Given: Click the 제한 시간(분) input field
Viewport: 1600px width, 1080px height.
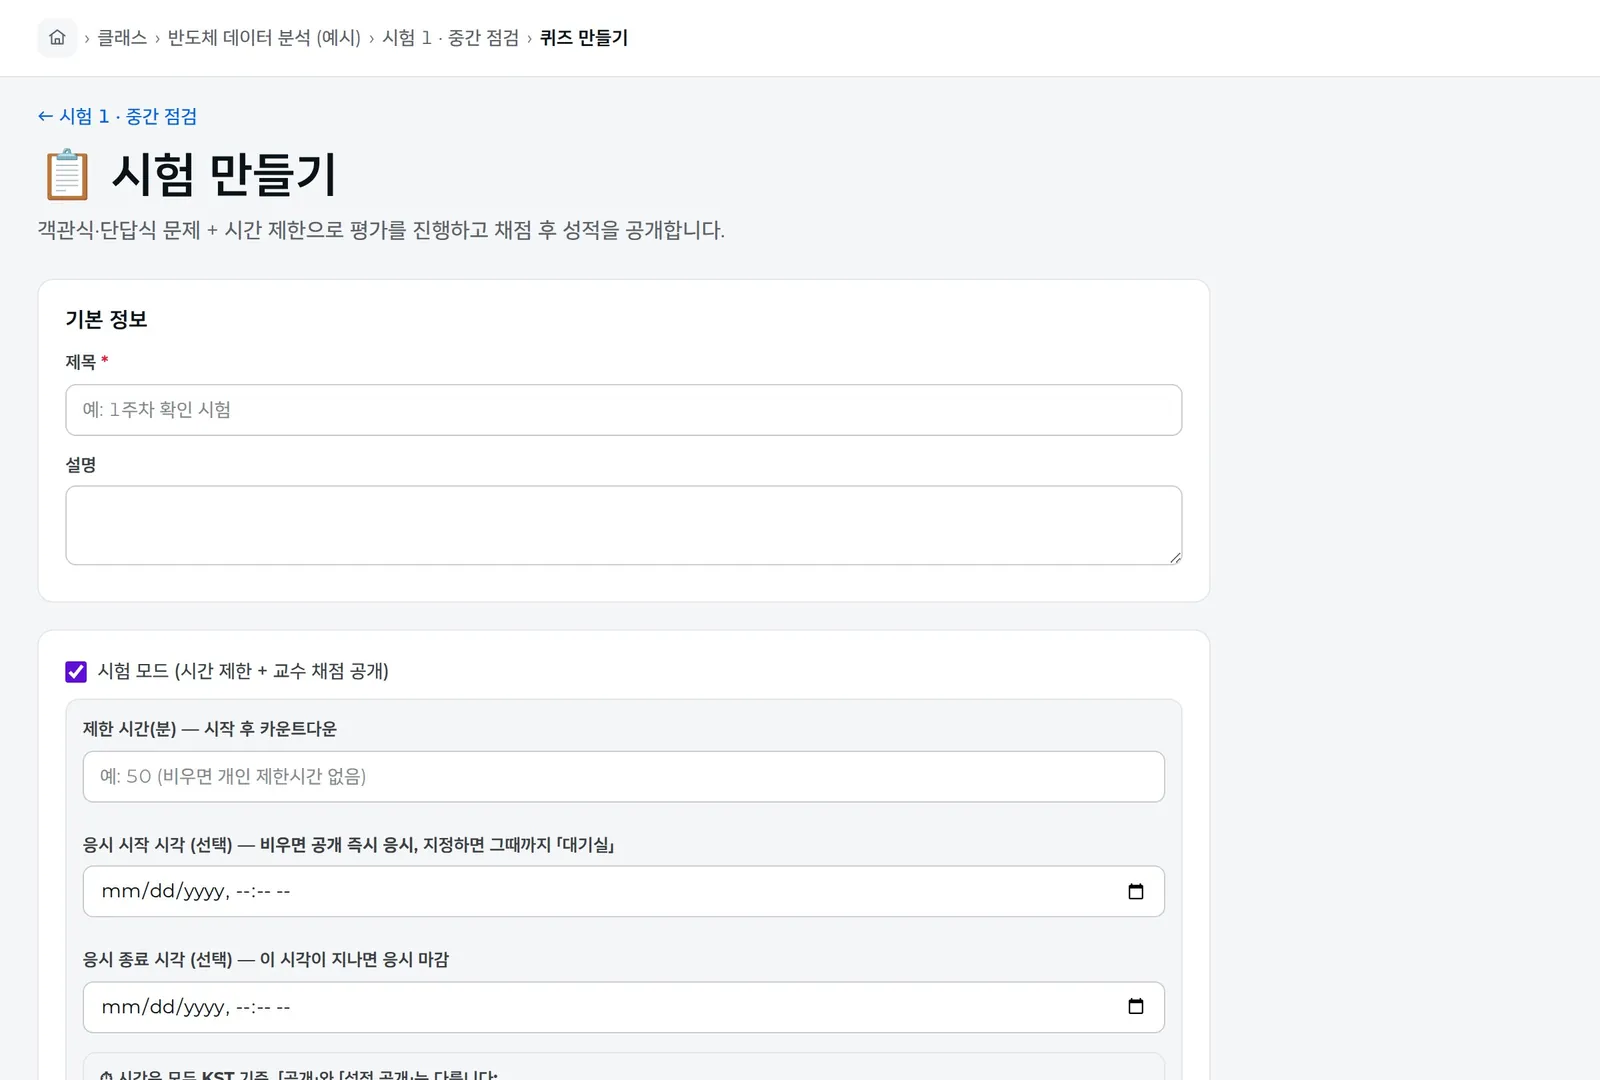Looking at the screenshot, I should [x=624, y=777].
